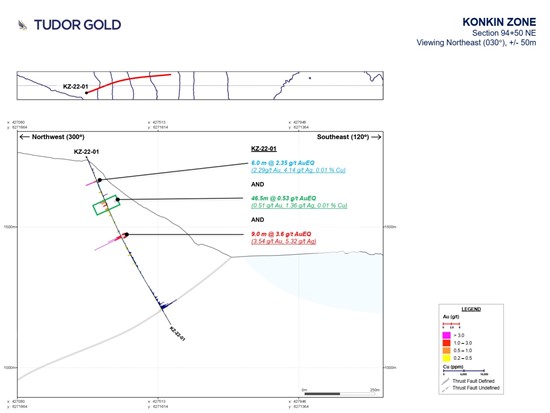Click the blue Cu scale bar in legend
Image resolution: width=550 pixels, height=413 pixels.
pyautogui.click(x=464, y=371)
